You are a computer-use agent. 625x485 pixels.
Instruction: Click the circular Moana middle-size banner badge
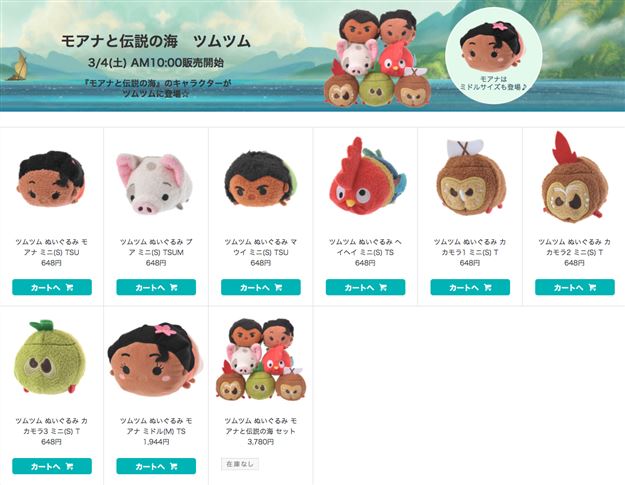click(x=493, y=55)
